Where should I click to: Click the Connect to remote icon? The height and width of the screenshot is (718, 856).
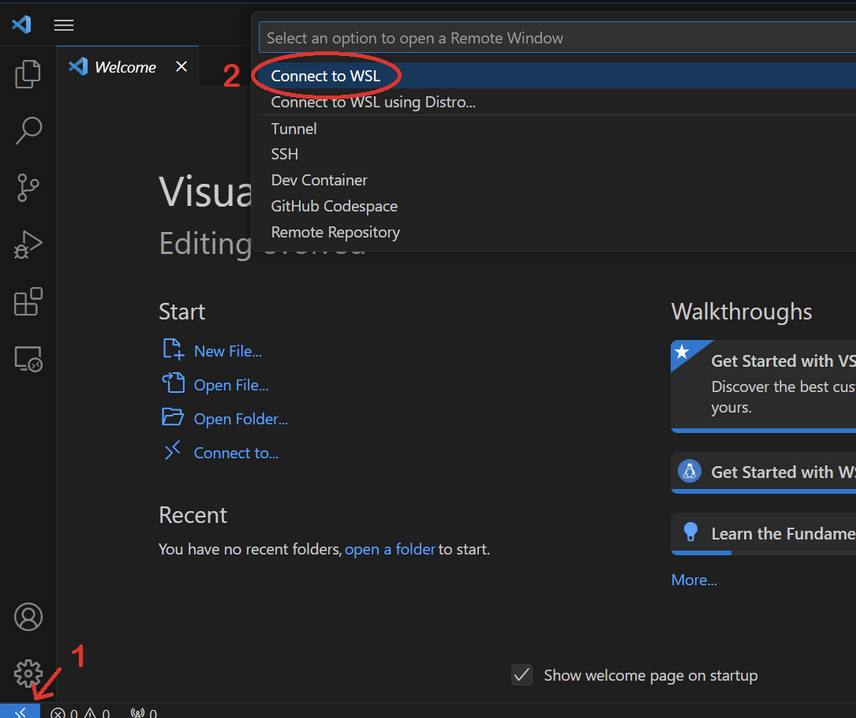click(173, 450)
